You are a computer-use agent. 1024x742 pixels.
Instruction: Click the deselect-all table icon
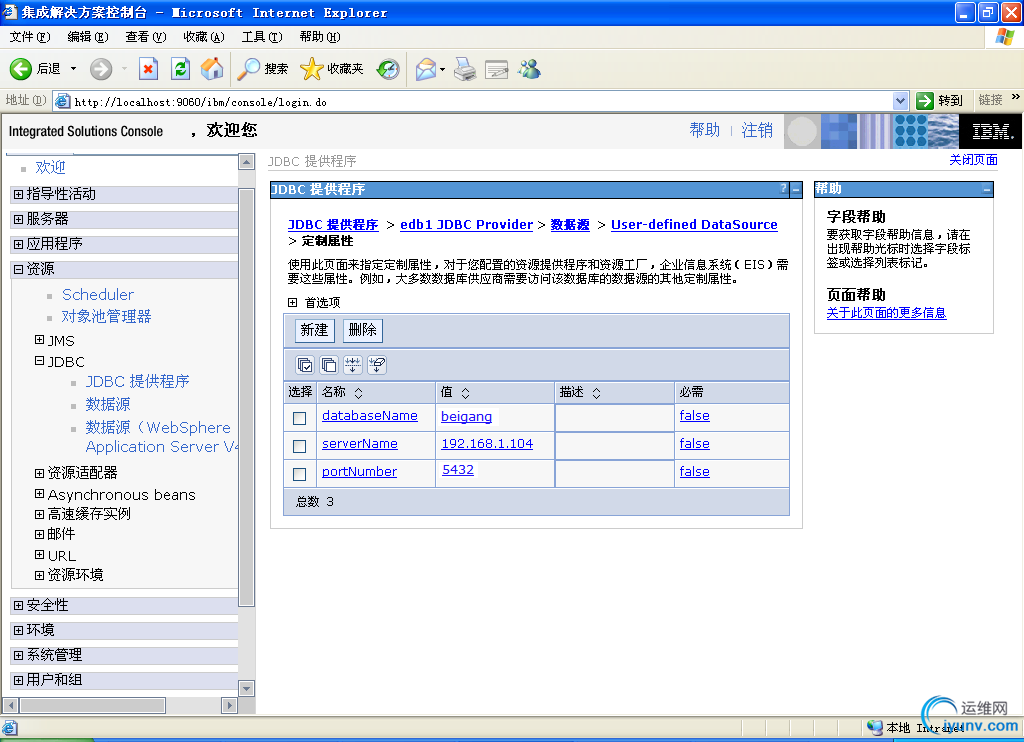(x=328, y=364)
